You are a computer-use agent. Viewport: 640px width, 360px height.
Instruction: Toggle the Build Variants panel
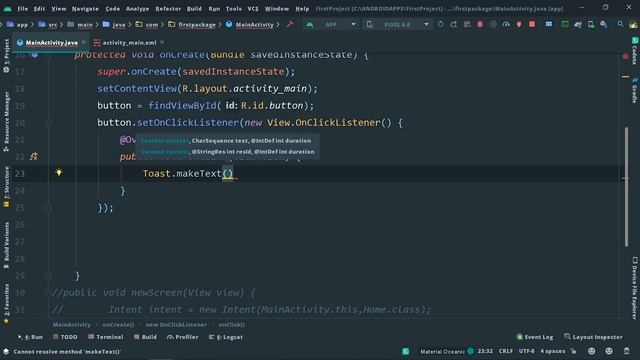coord(6,245)
